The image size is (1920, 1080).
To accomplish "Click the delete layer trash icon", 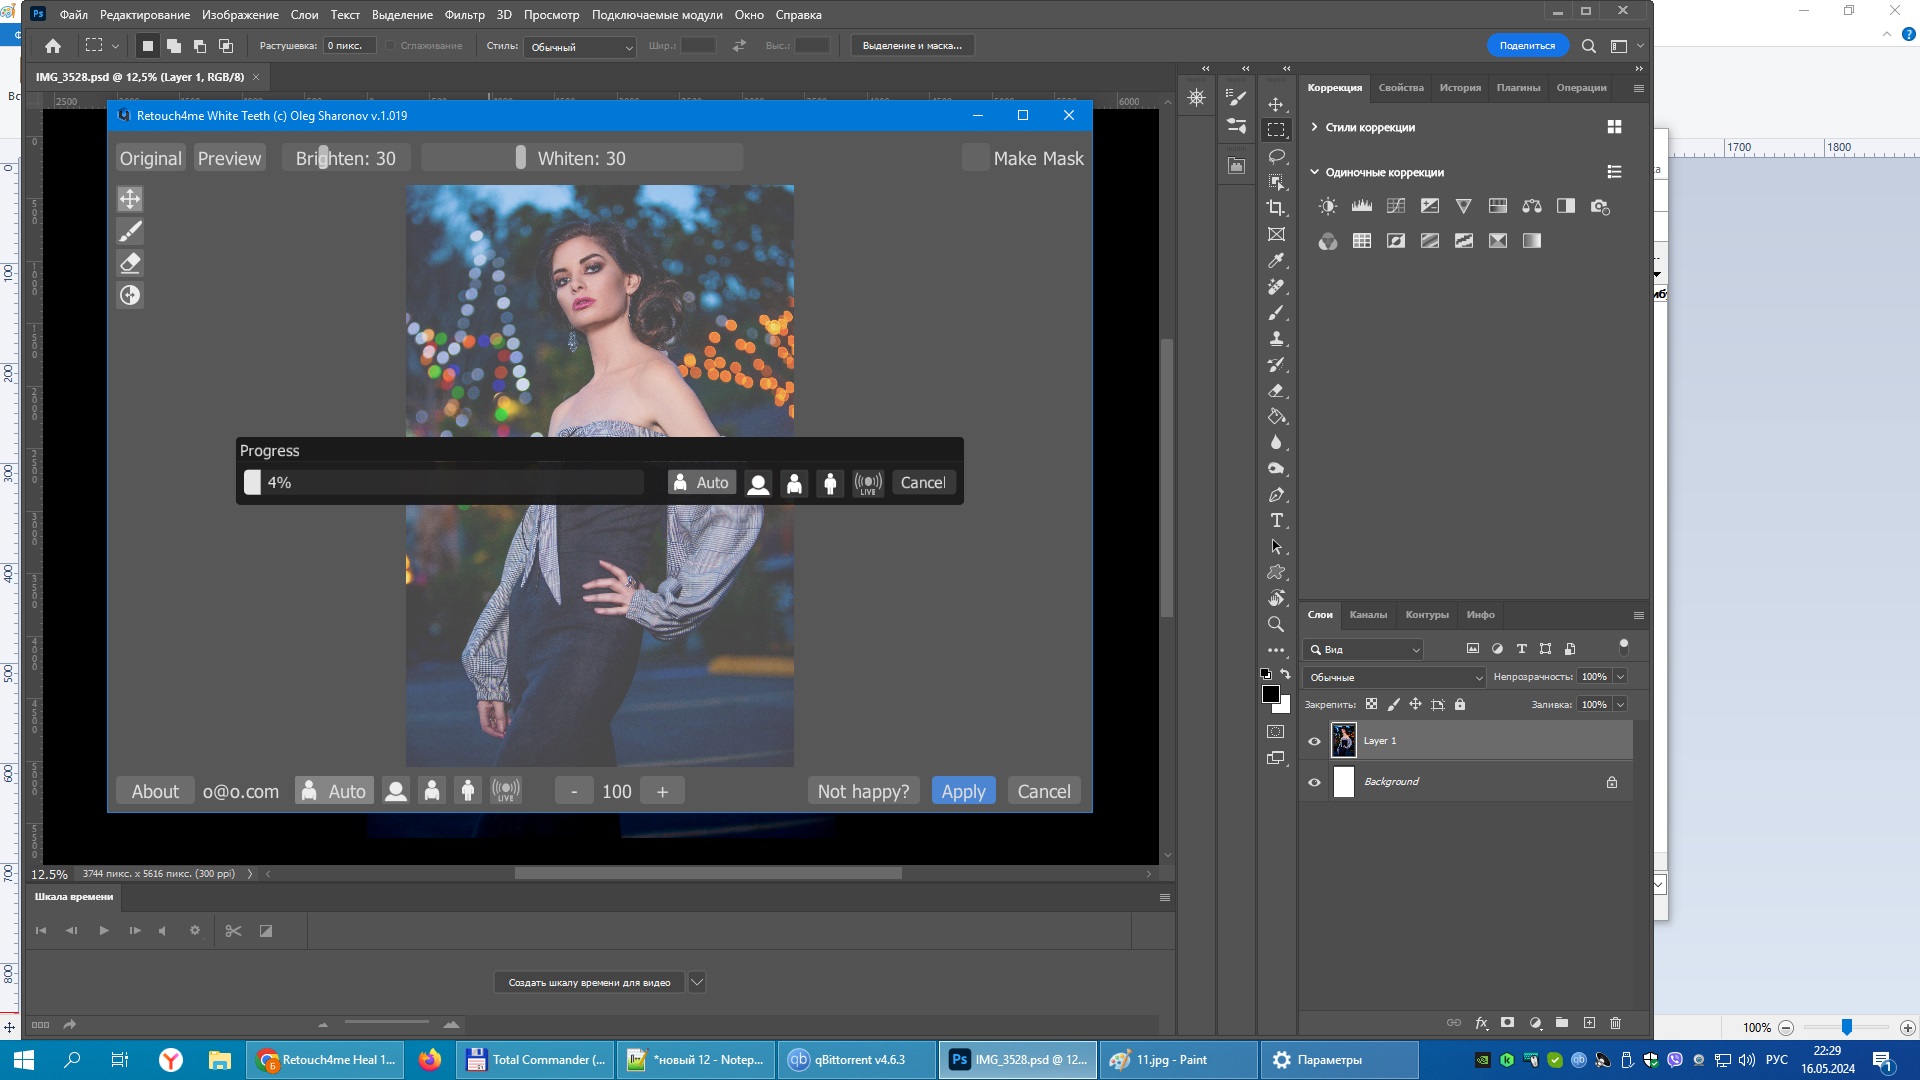I will click(x=1615, y=1023).
